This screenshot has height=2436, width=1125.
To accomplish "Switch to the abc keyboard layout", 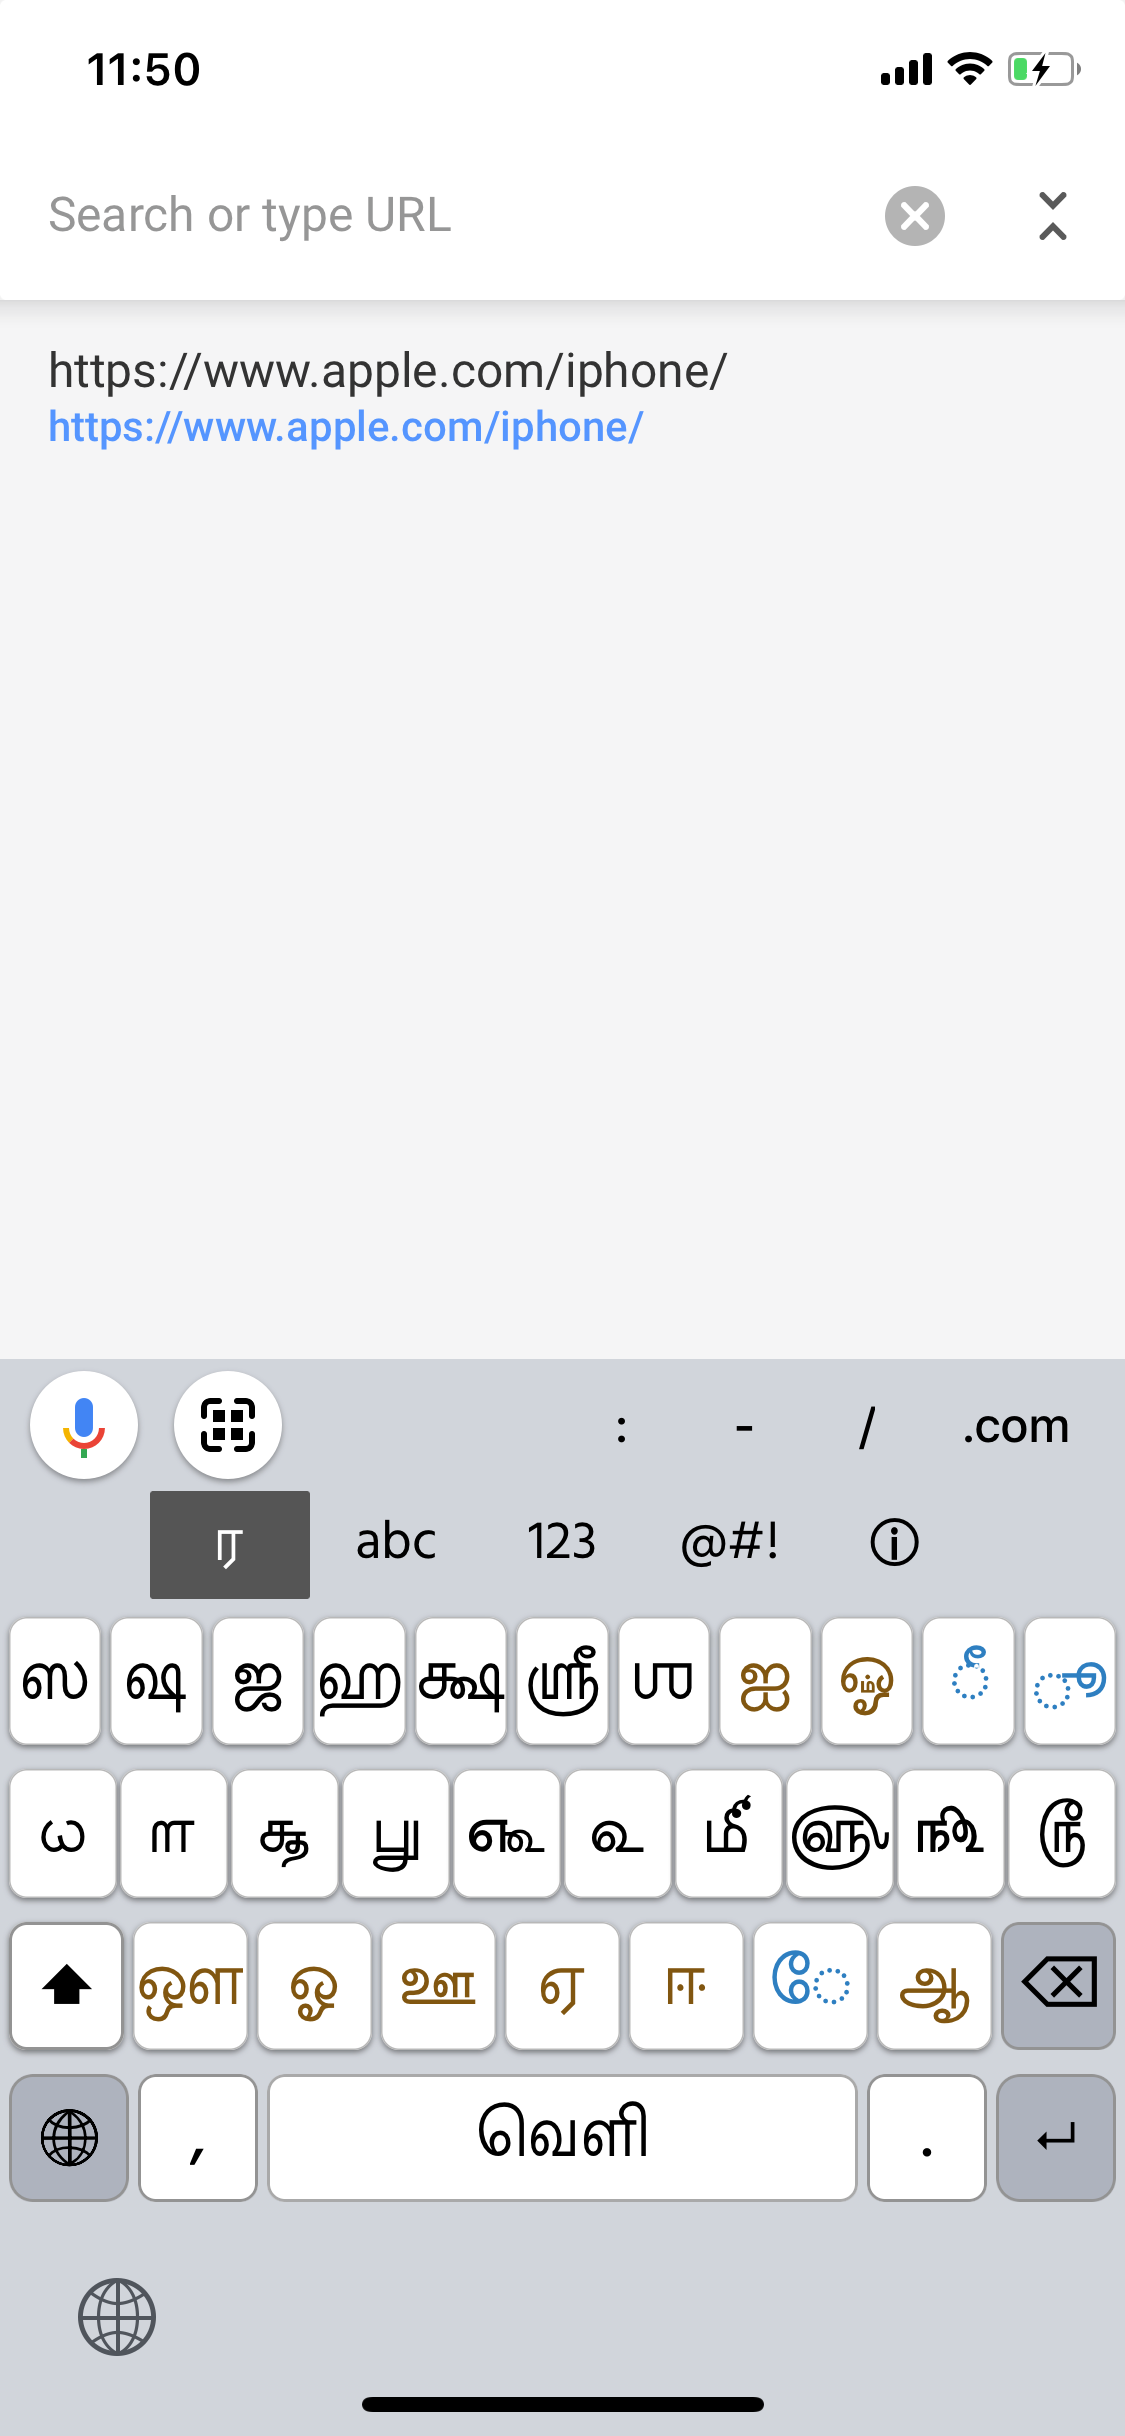I will (396, 1543).
